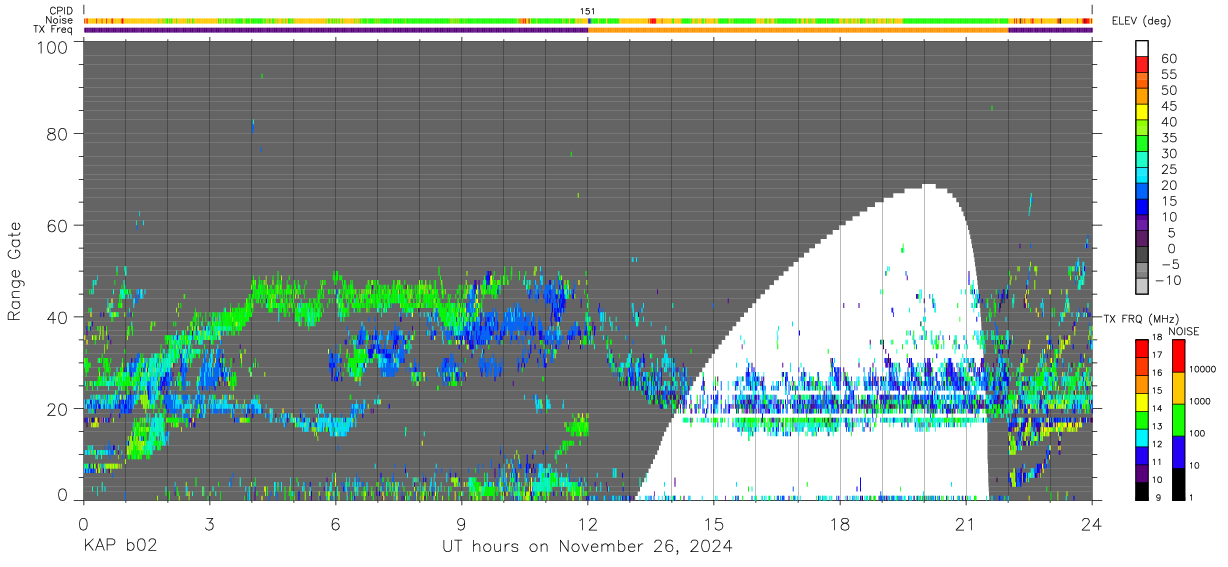Click the CPID label

point(60,10)
